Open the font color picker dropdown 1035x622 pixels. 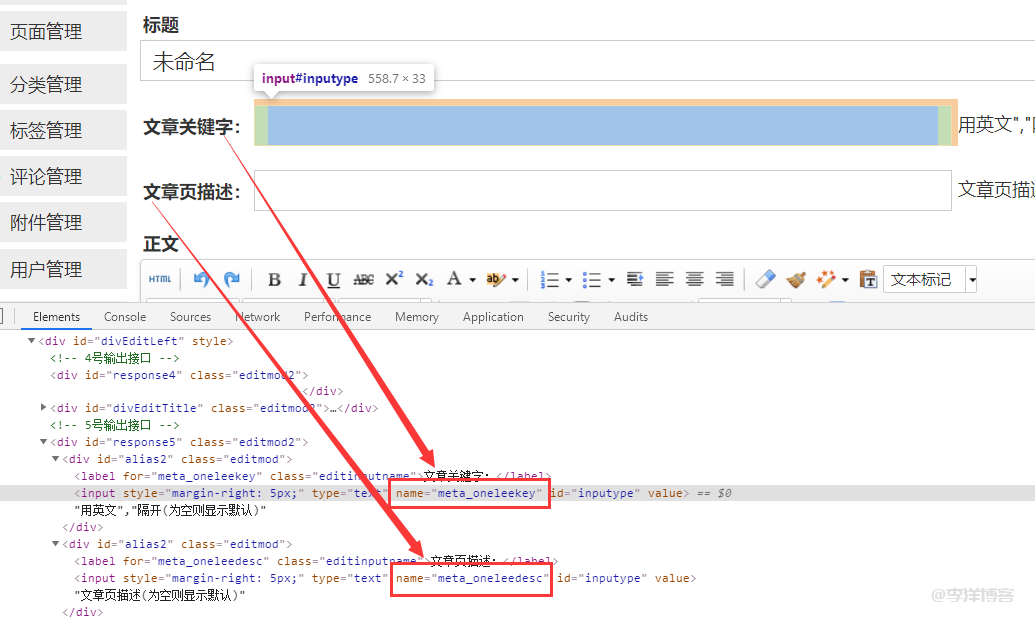point(471,280)
